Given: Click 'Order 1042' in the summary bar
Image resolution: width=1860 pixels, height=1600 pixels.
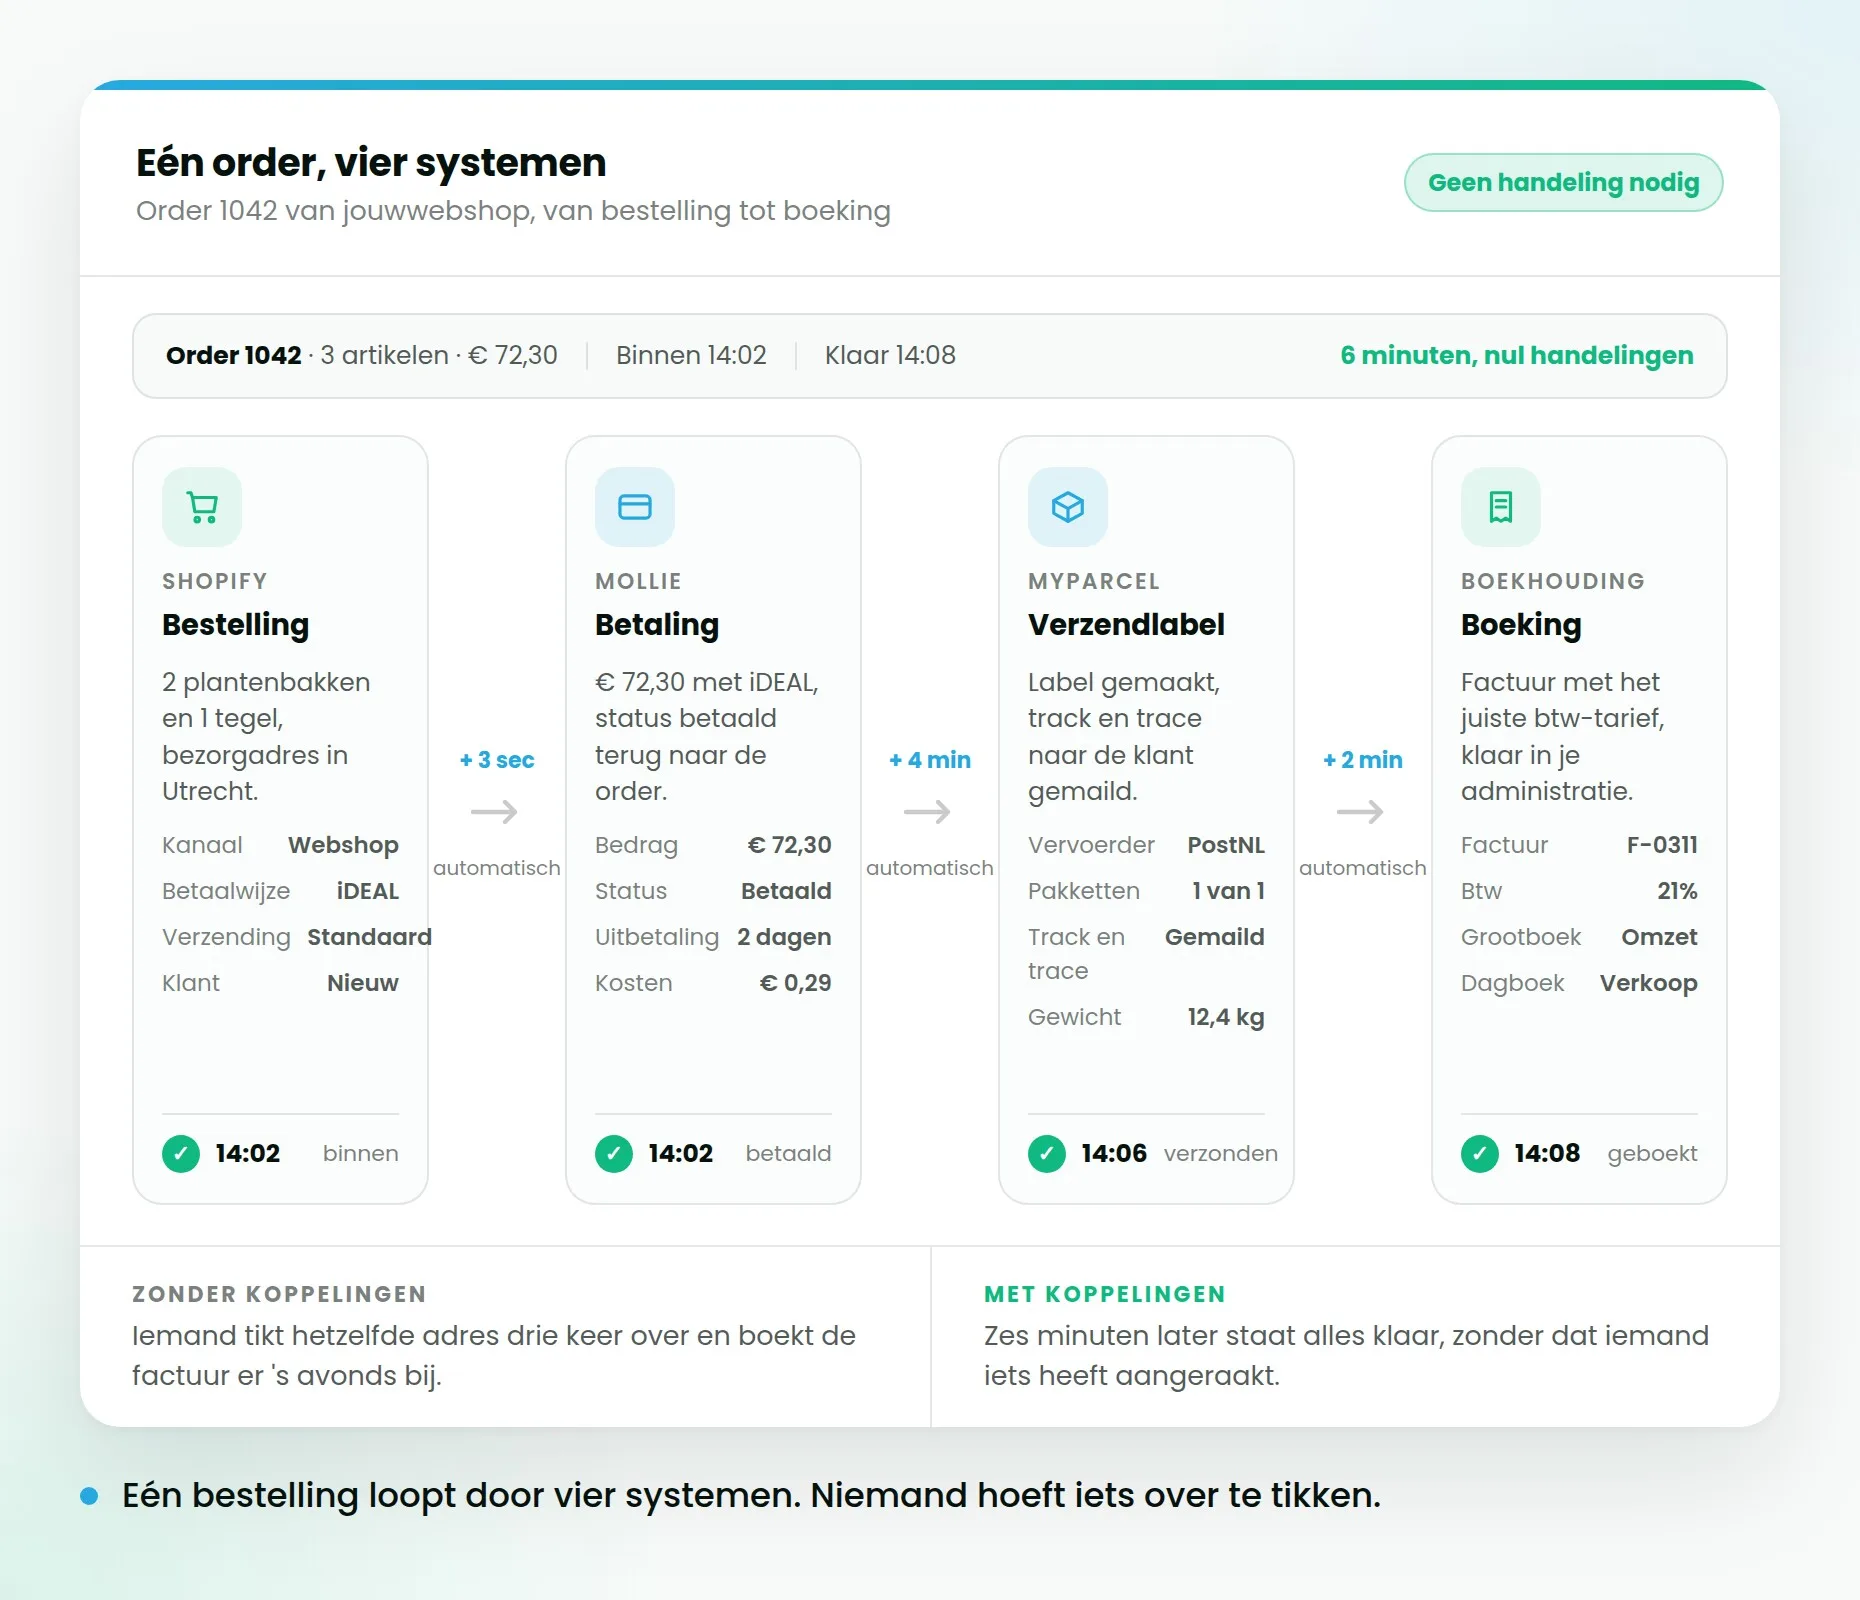Looking at the screenshot, I should pyautogui.click(x=234, y=355).
